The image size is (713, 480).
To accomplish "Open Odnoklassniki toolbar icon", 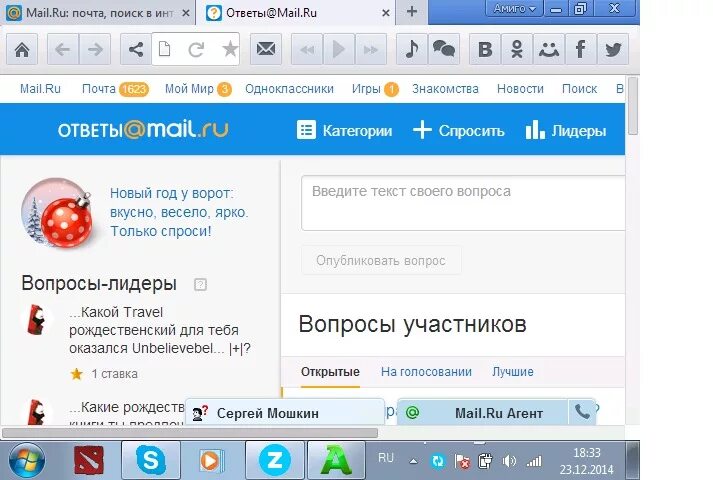I will [x=517, y=49].
